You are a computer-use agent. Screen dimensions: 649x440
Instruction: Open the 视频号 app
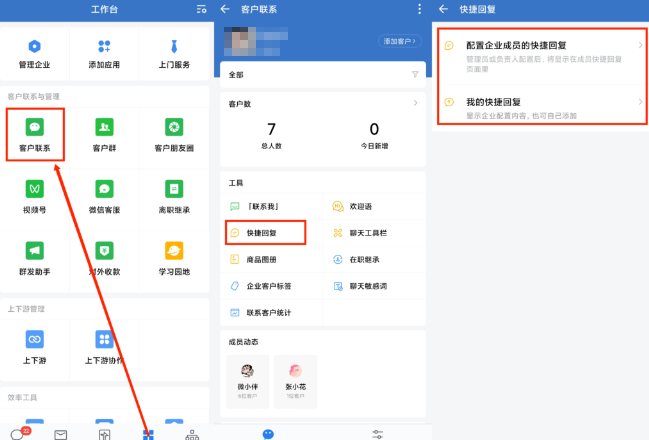35,195
